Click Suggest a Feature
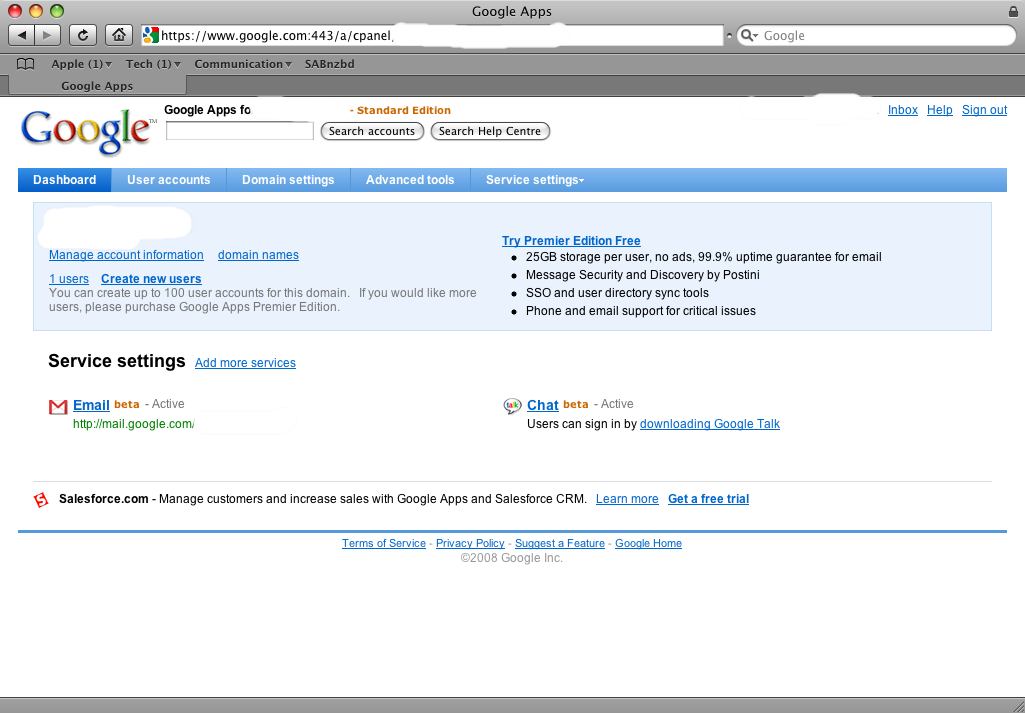1025x713 pixels. [560, 543]
